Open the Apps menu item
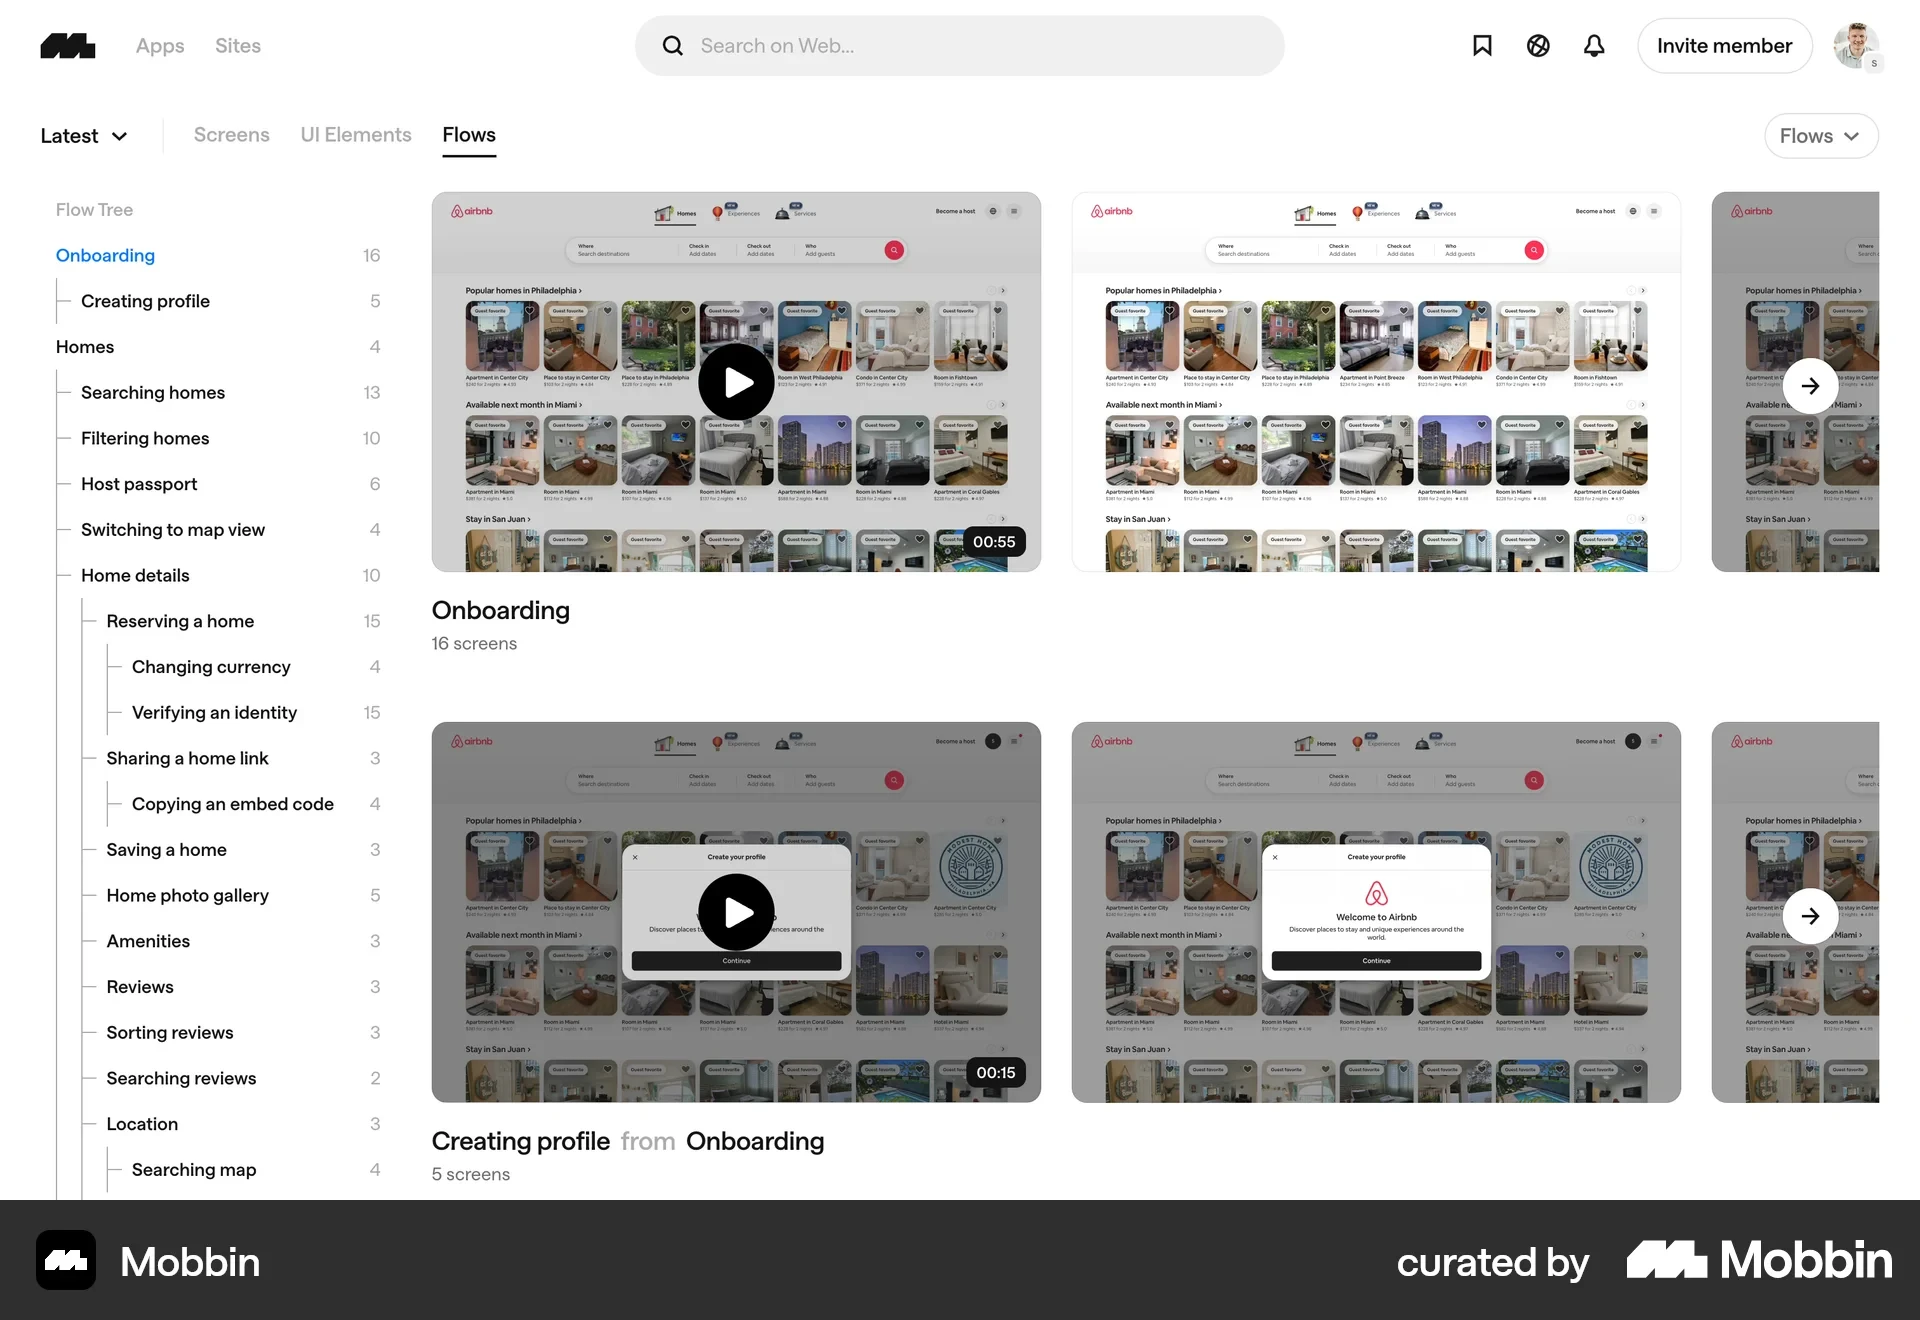The width and height of the screenshot is (1920, 1320). (x=160, y=46)
